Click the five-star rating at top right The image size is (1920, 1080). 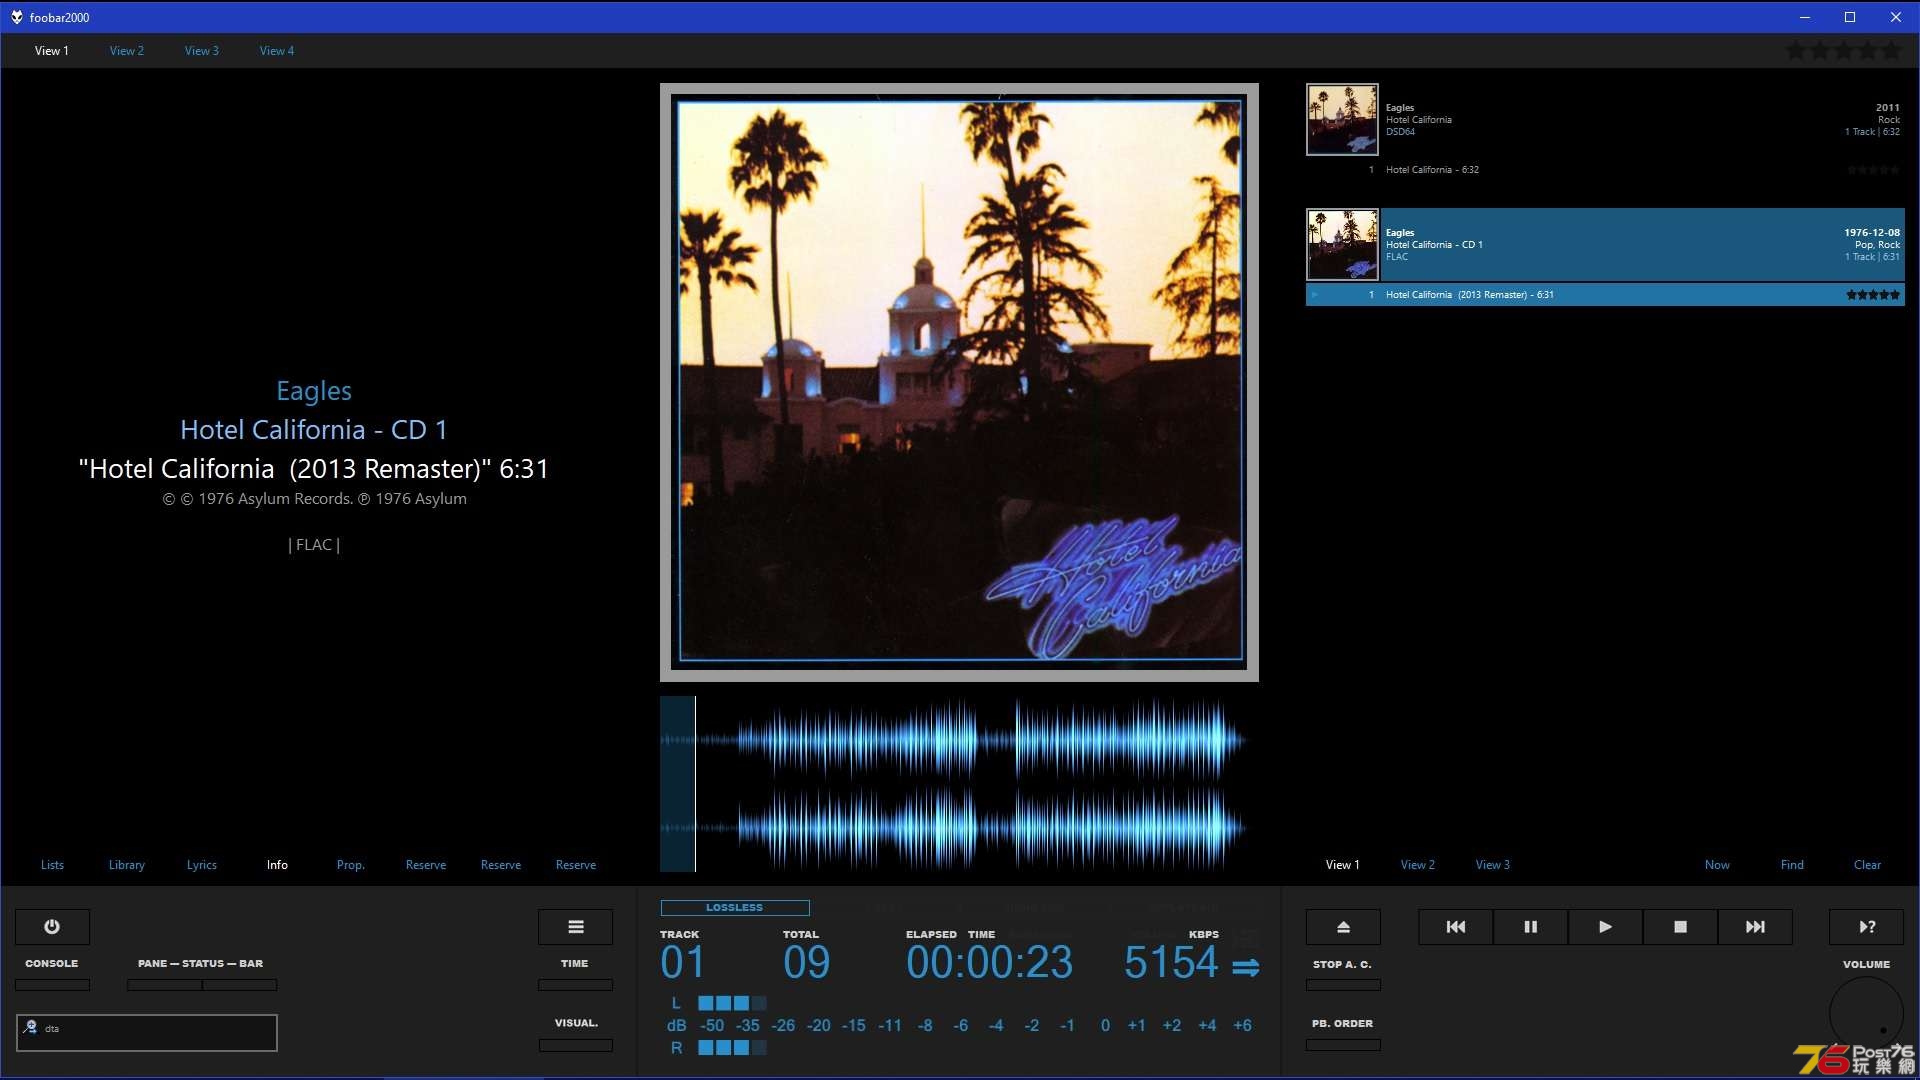click(1843, 51)
